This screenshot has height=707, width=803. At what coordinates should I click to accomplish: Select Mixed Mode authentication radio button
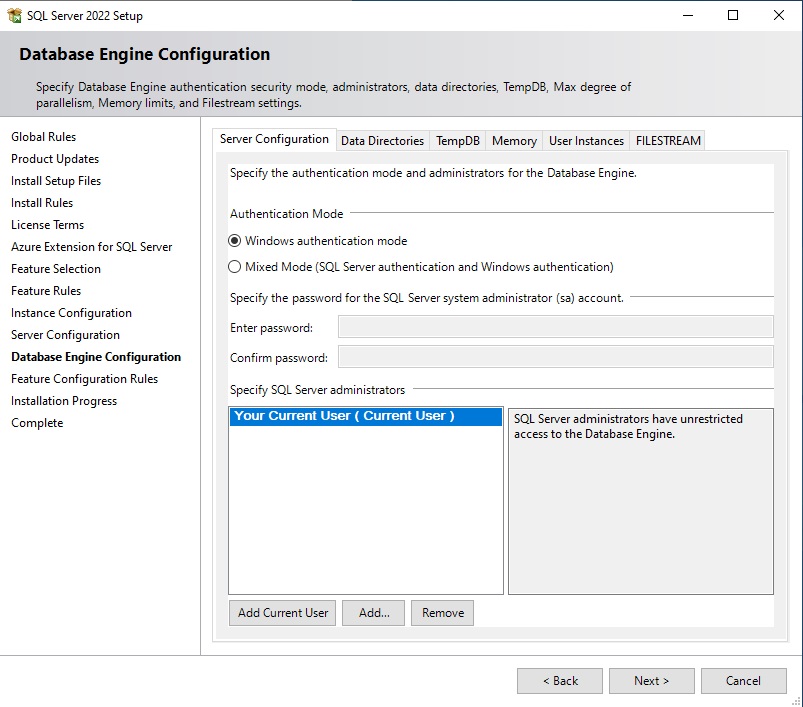click(235, 267)
